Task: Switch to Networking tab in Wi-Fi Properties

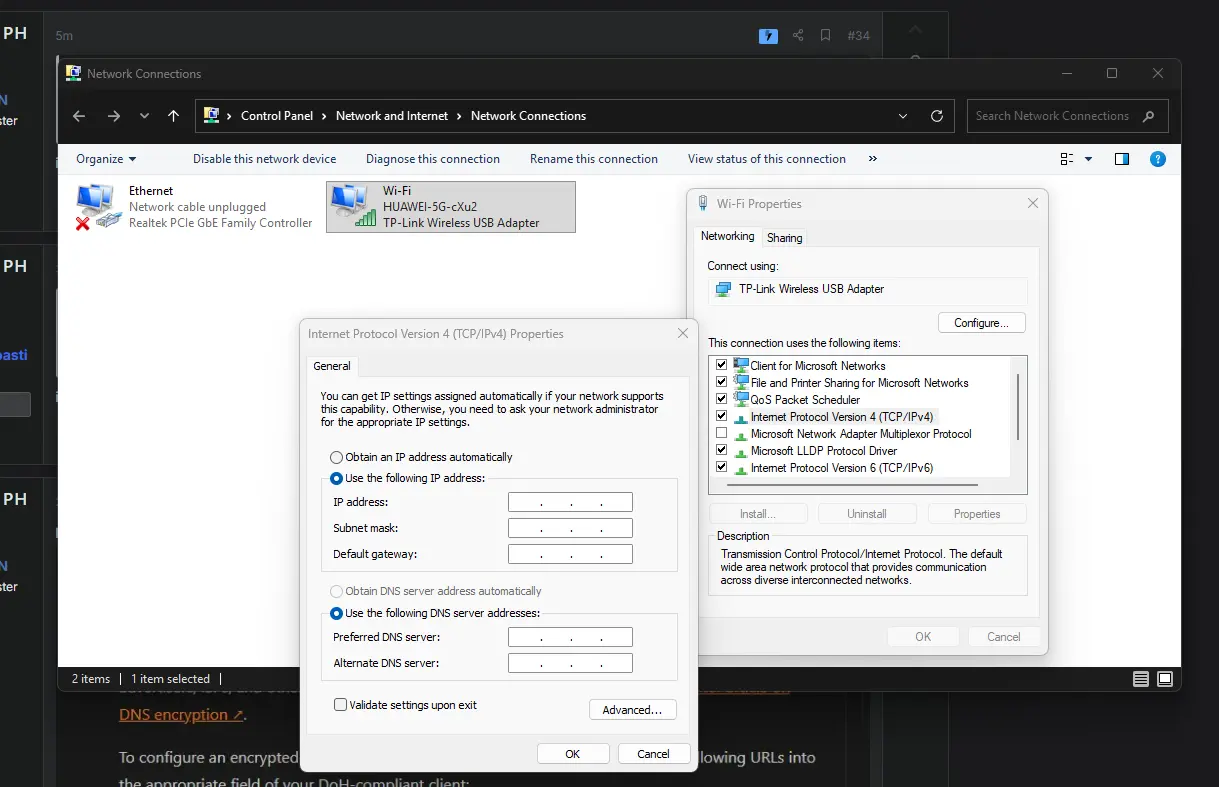Action: (x=727, y=236)
